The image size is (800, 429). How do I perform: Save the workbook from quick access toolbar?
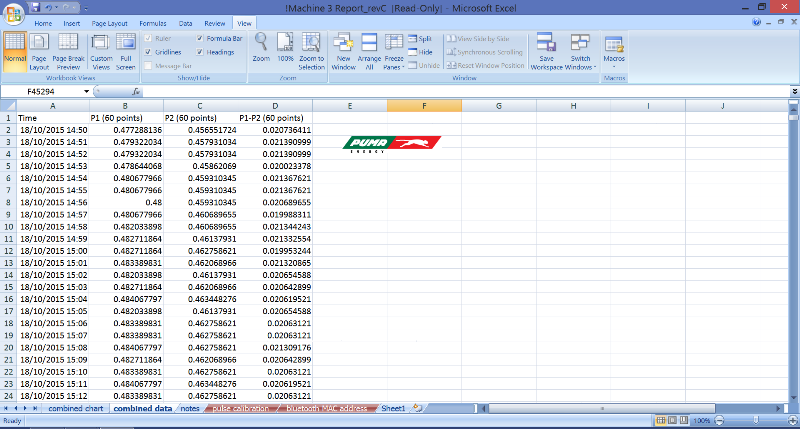point(35,8)
